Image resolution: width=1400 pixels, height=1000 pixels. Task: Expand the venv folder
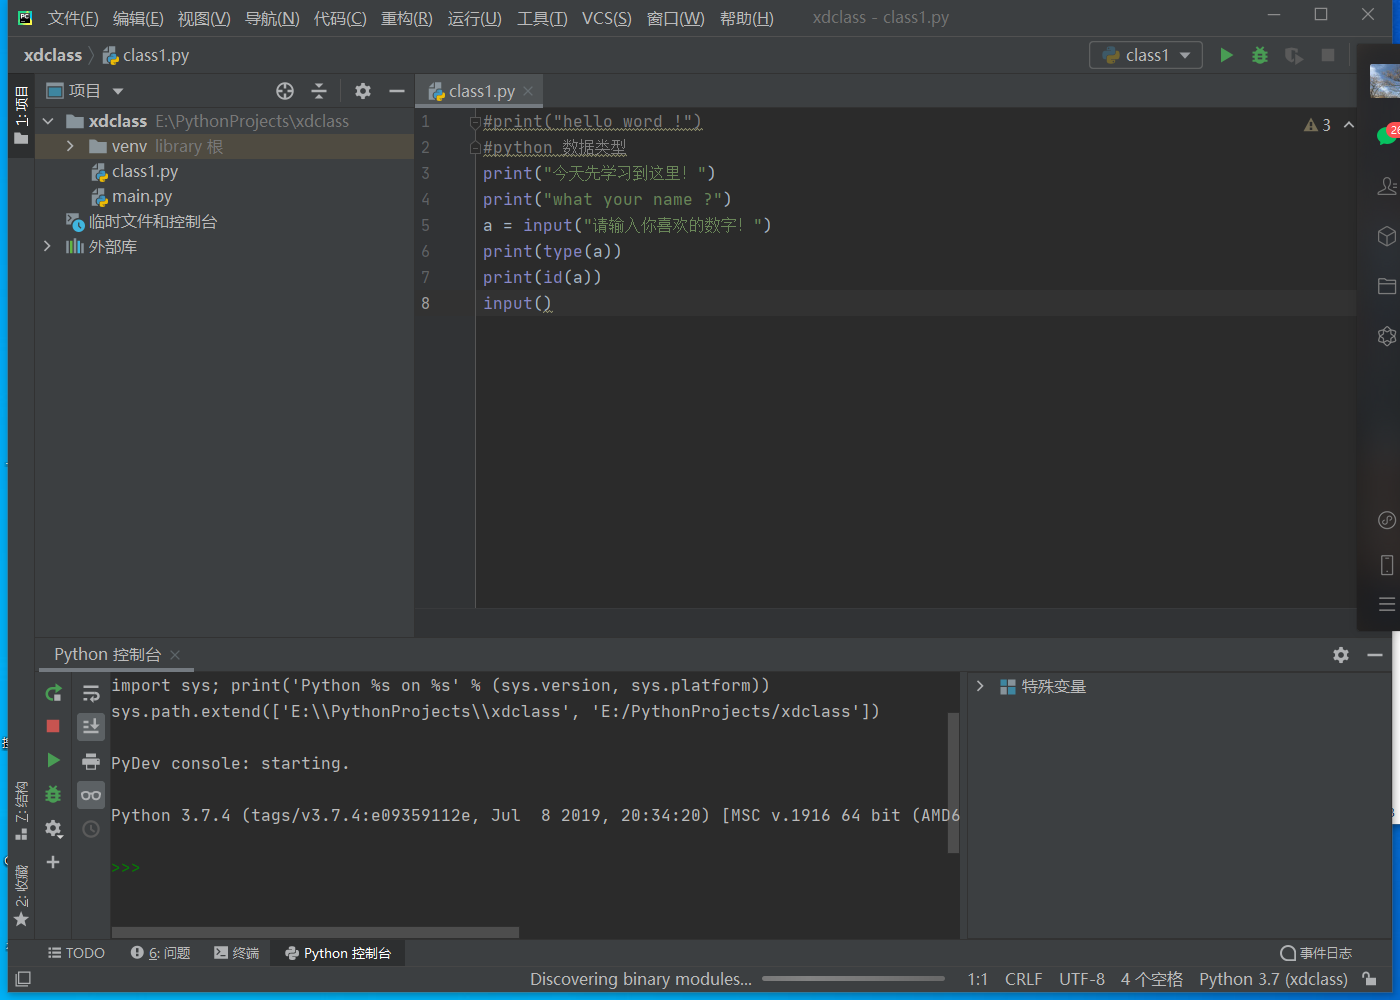(70, 146)
